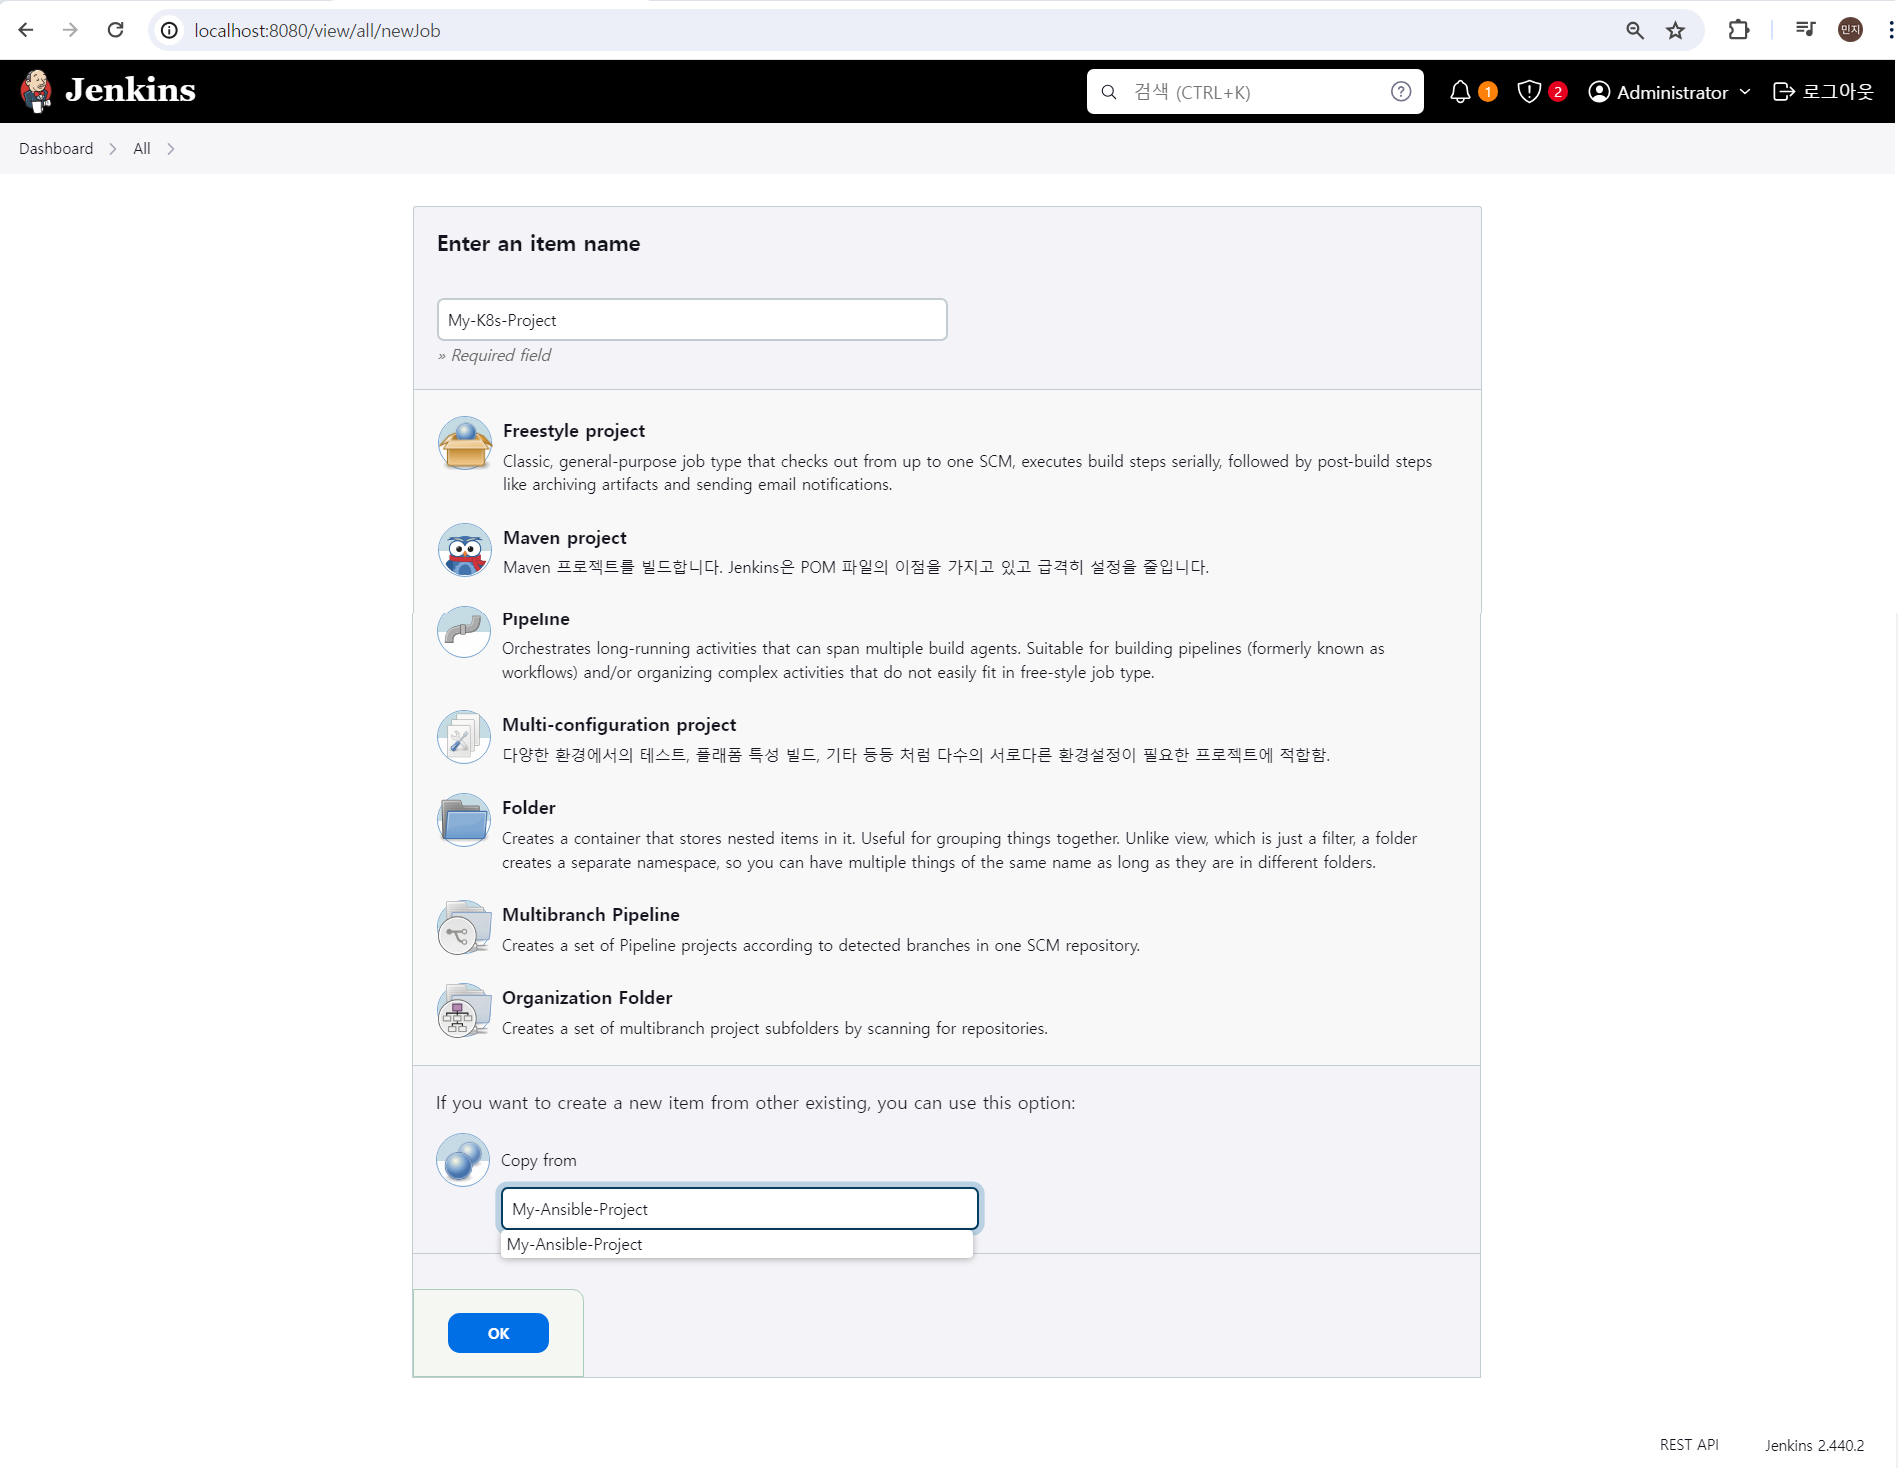Expand the Administrator dropdown chevron

1745,92
